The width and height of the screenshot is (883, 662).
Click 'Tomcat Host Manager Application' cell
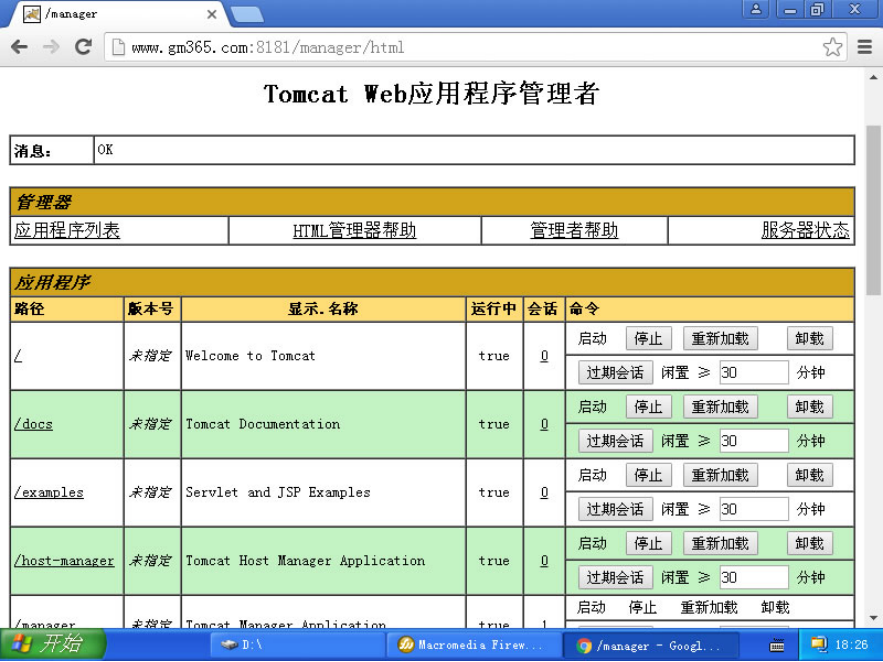click(x=324, y=561)
